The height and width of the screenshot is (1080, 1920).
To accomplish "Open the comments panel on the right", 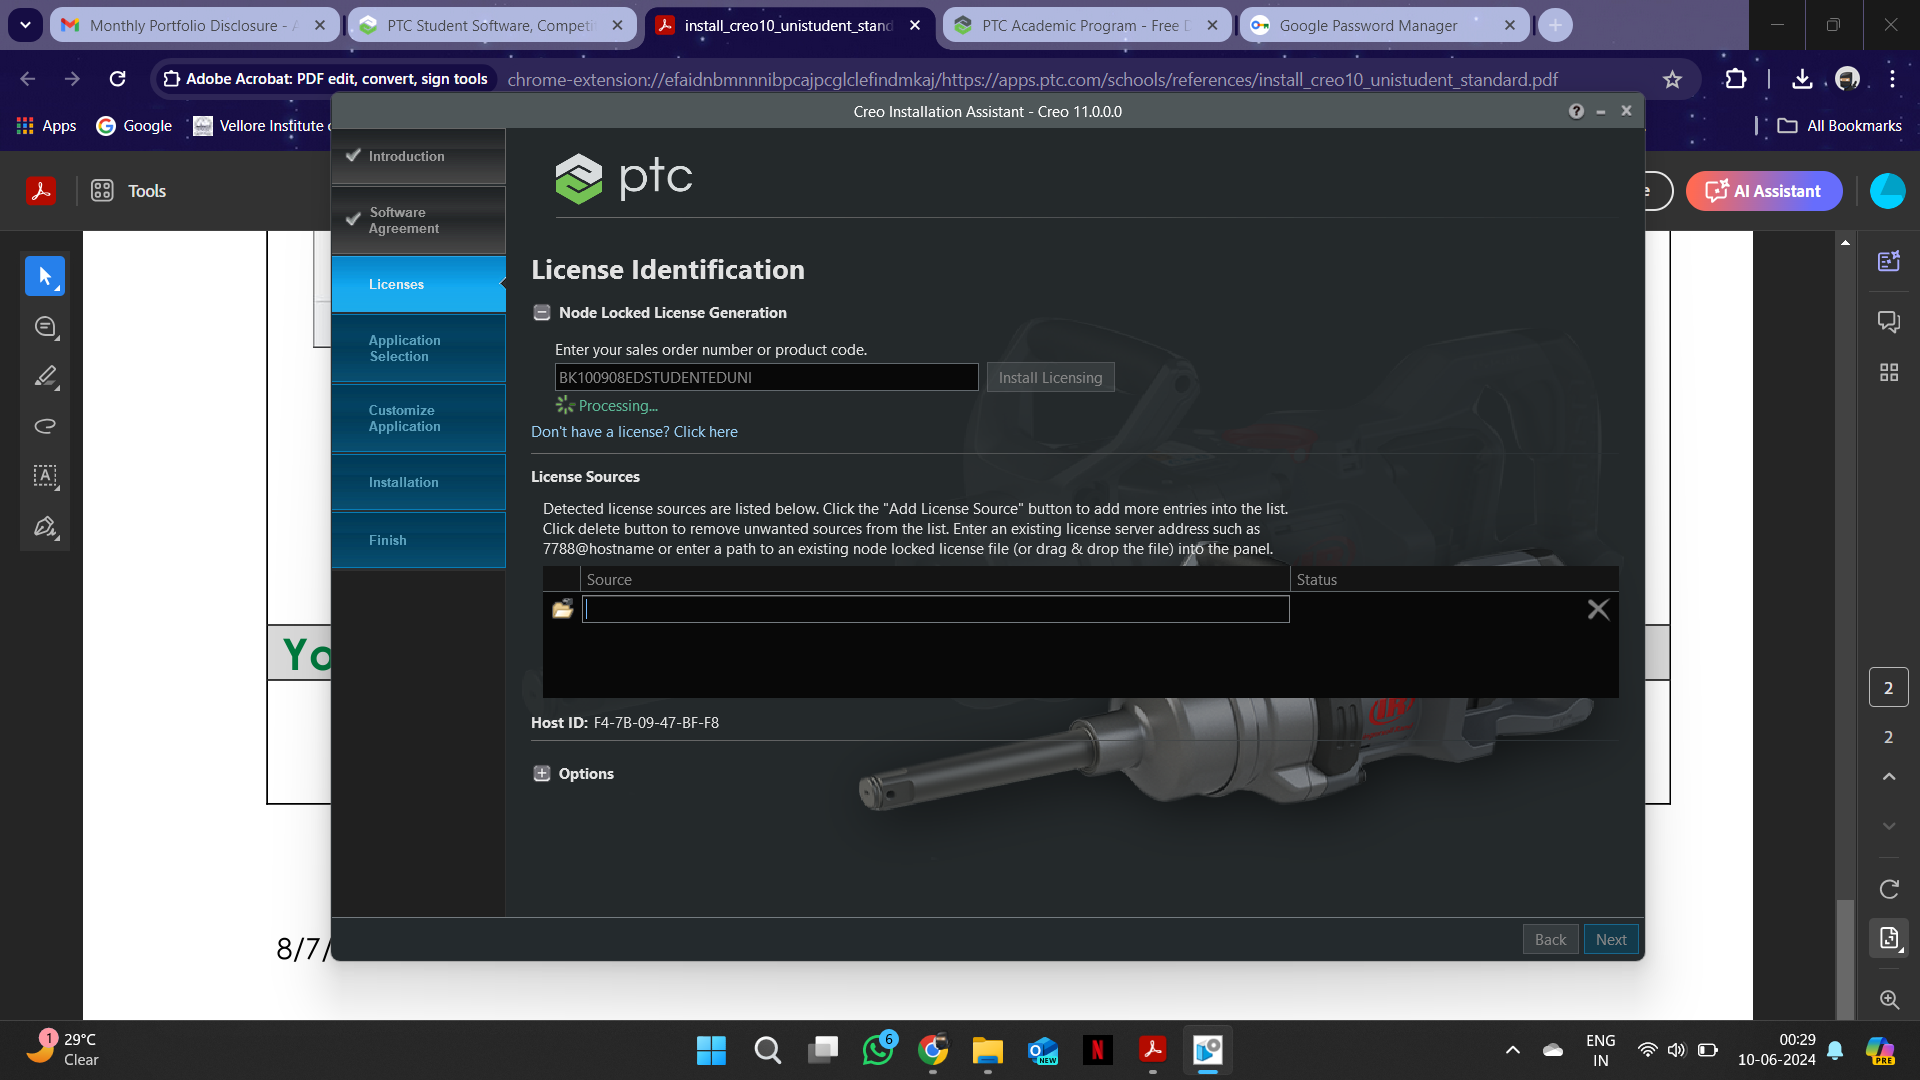I will pyautogui.click(x=1889, y=322).
